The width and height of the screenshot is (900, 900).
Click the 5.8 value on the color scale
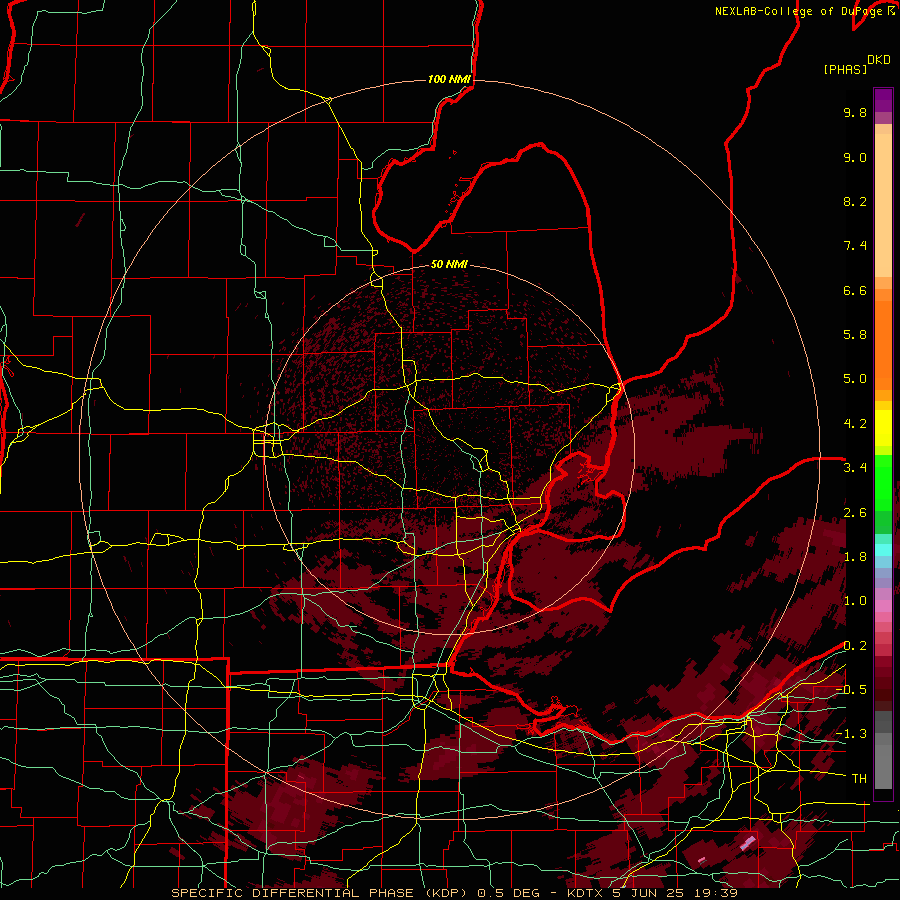click(x=855, y=335)
